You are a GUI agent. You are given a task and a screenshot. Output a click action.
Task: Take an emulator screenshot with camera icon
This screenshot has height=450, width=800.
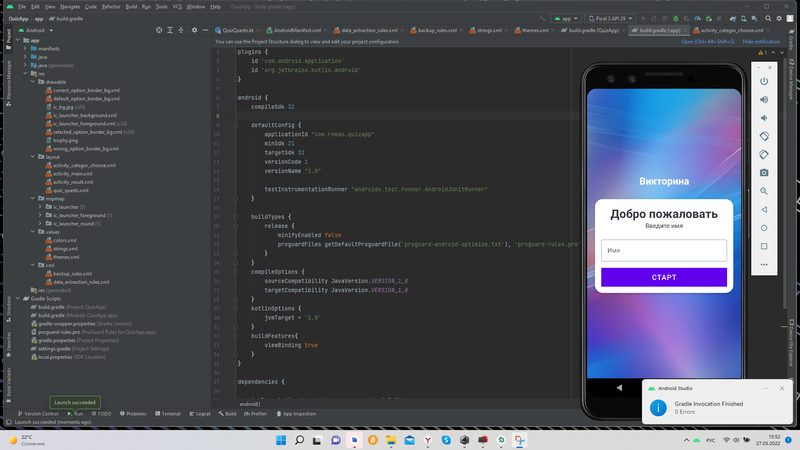click(x=764, y=173)
